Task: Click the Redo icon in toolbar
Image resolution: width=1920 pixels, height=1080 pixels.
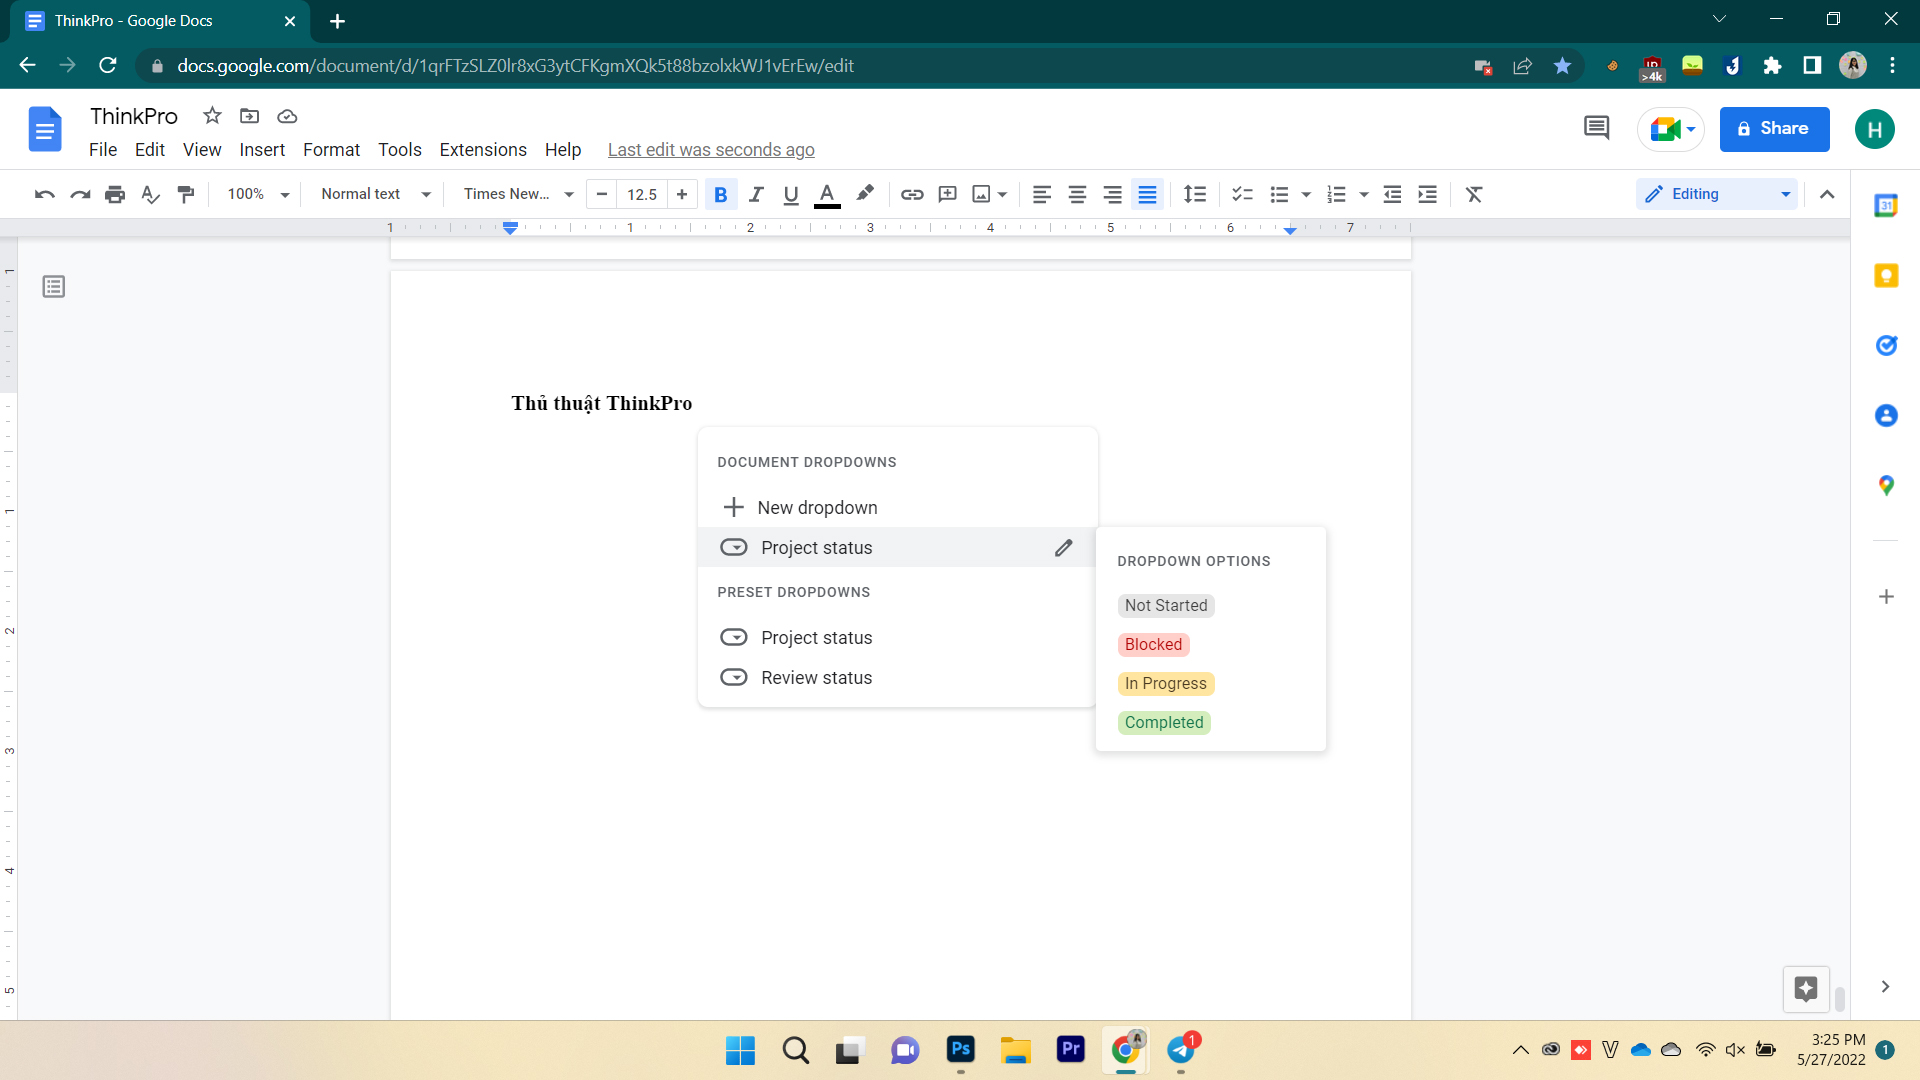Action: click(x=80, y=194)
